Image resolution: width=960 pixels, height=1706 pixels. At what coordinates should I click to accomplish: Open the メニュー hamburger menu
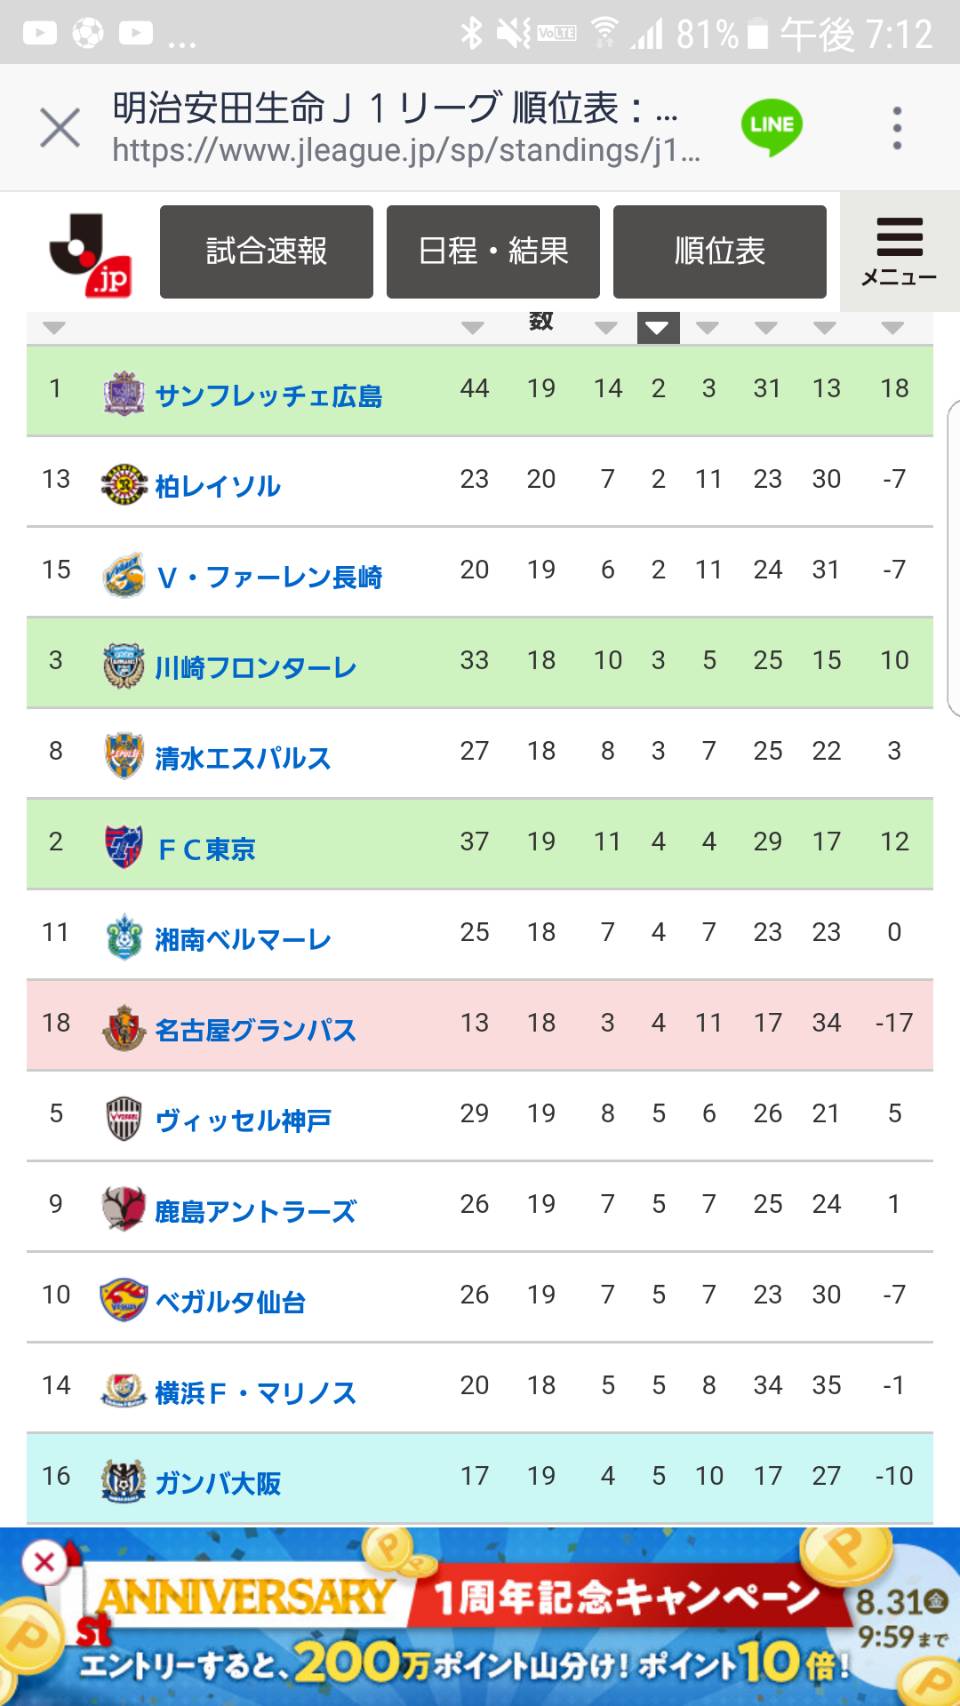pos(899,252)
